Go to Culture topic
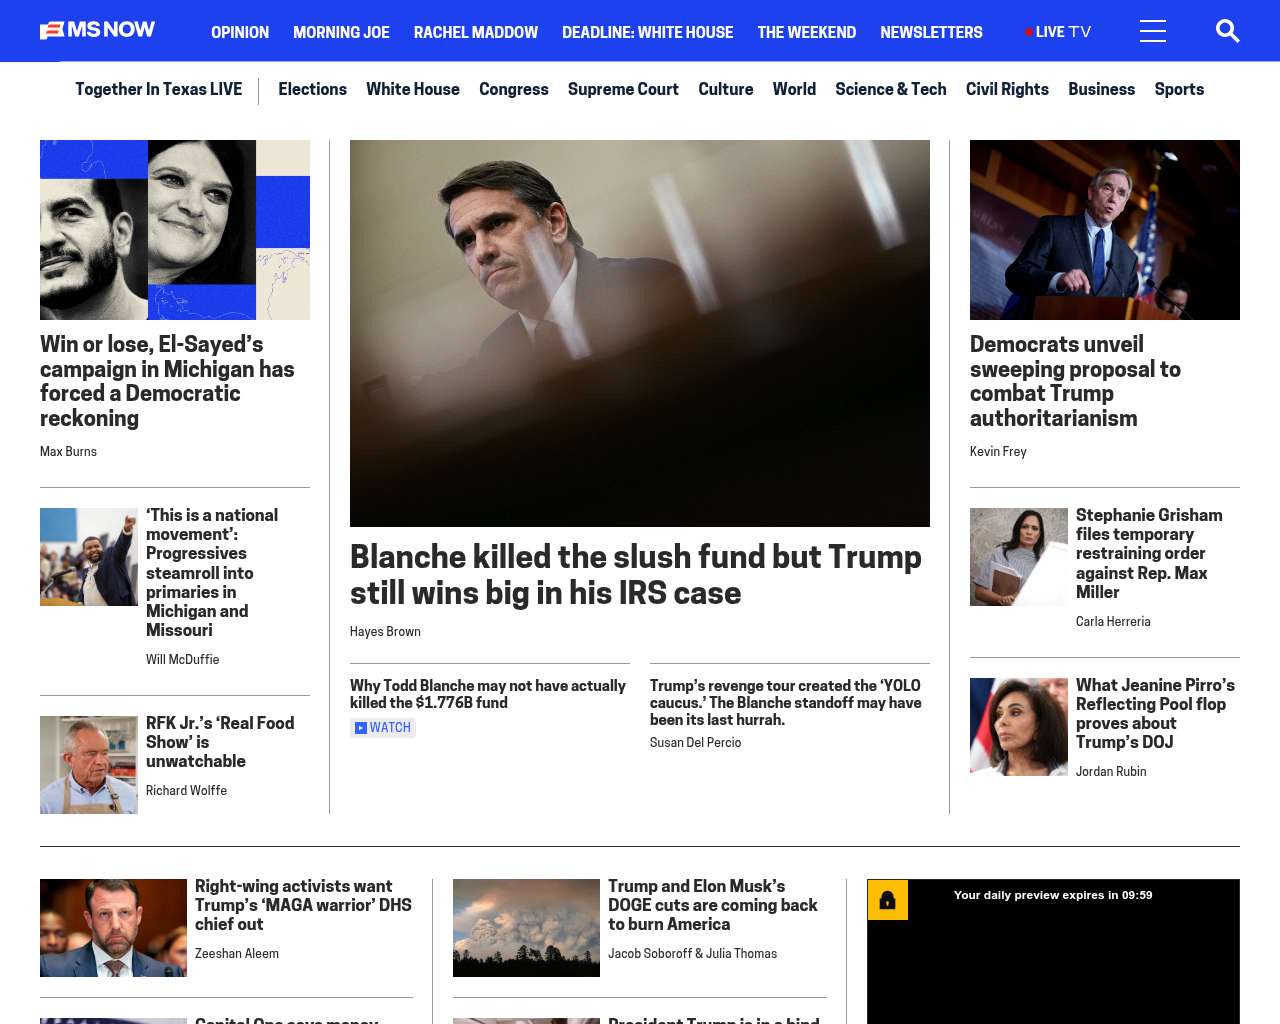 (726, 89)
